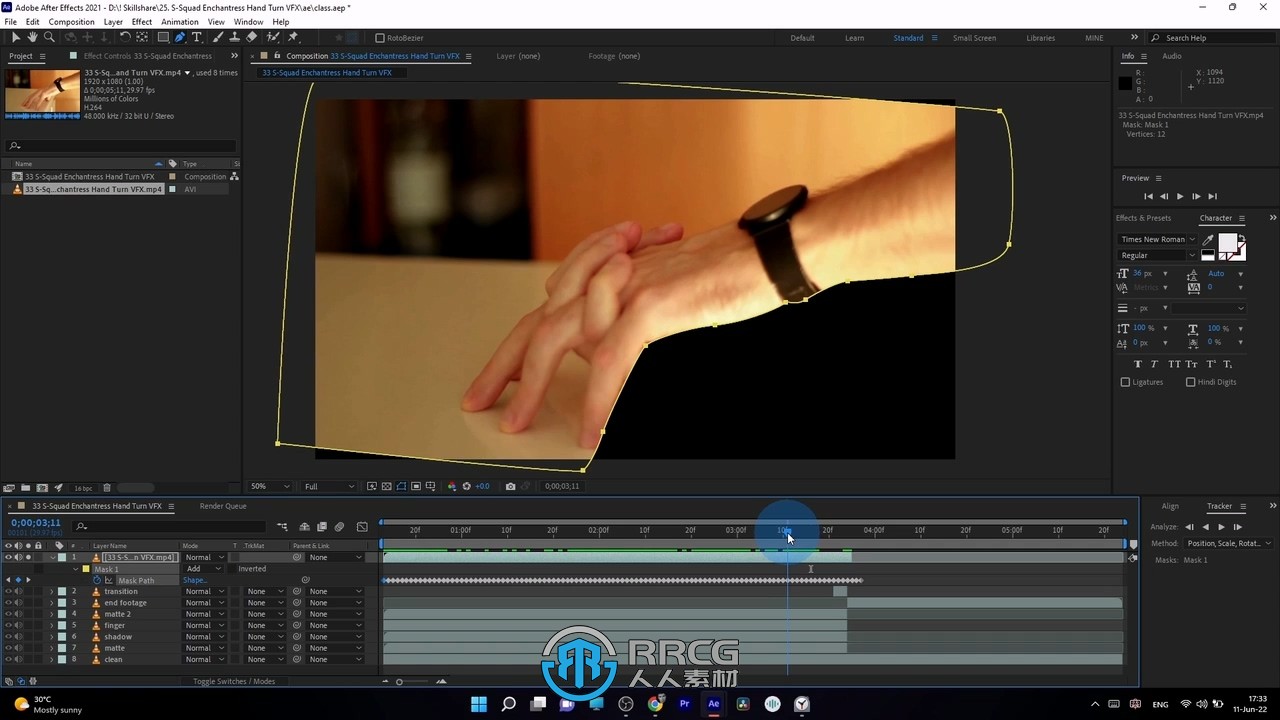Screen dimensions: 1280x720
Task: Click the viewer snapshot camera icon
Action: (x=511, y=486)
